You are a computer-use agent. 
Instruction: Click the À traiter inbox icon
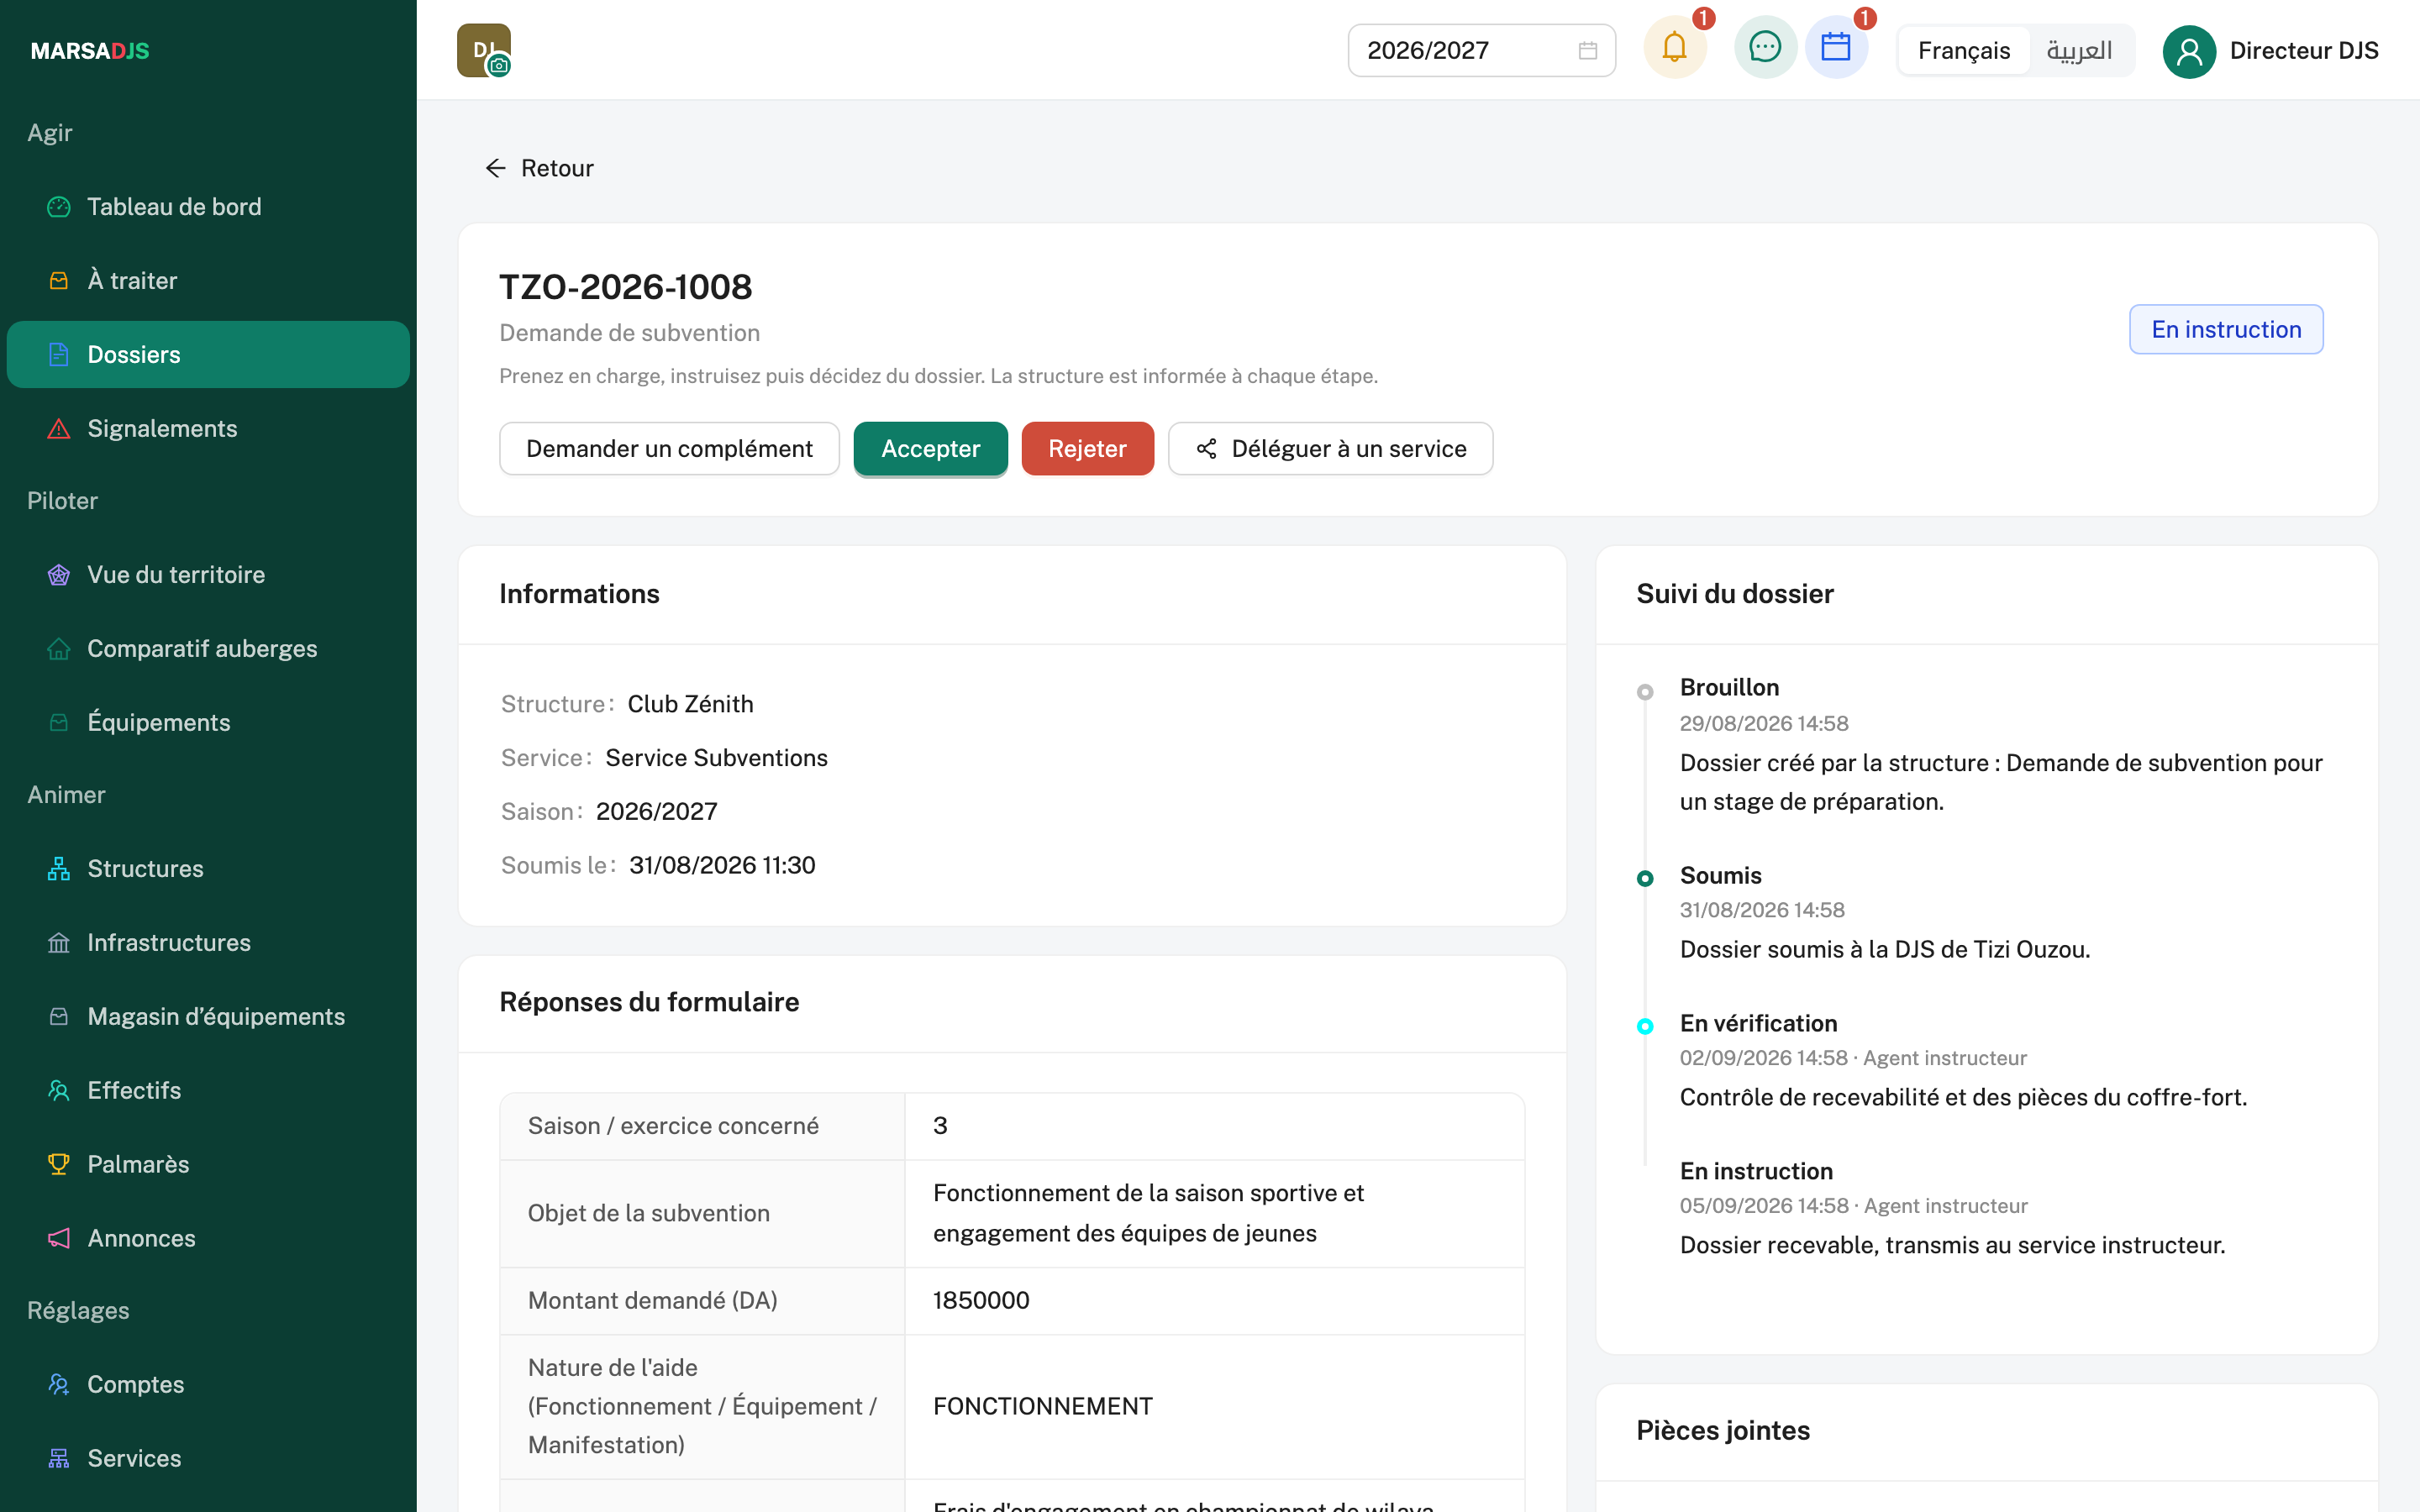pos(59,281)
